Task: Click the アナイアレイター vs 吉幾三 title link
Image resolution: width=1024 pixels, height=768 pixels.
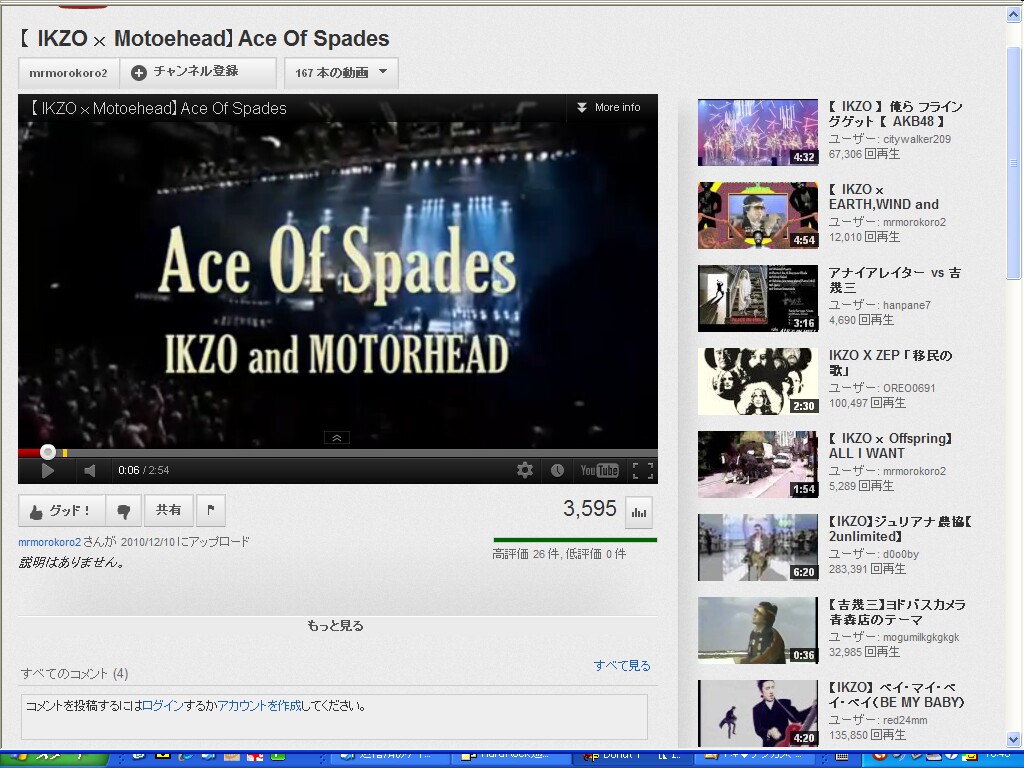Action: (x=895, y=280)
